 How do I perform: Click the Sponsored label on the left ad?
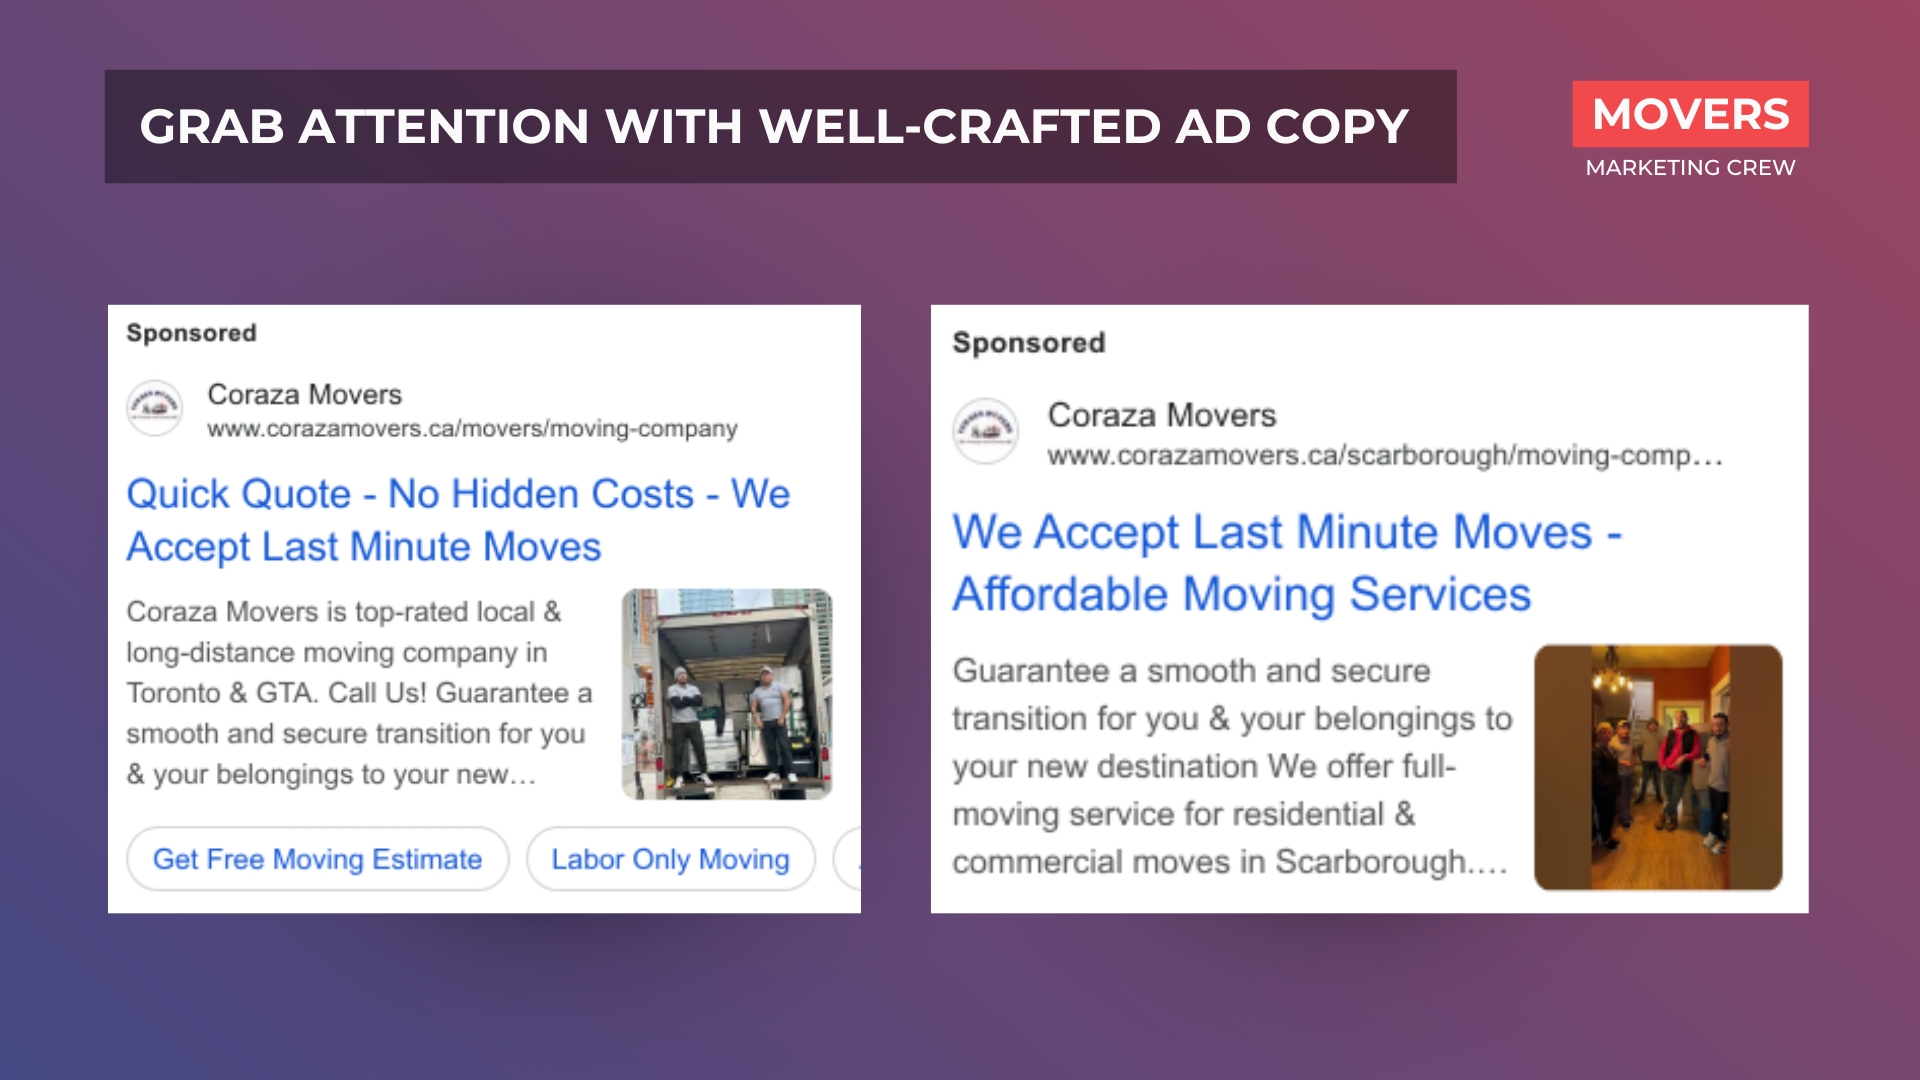tap(191, 333)
